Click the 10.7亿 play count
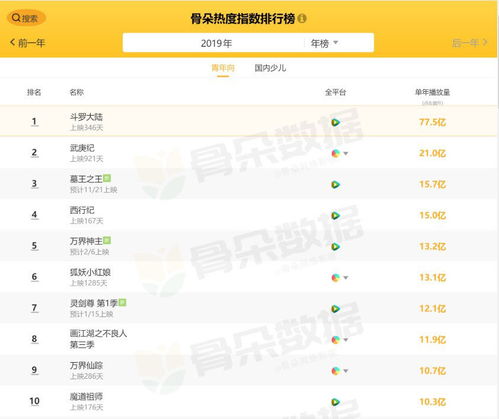 (x=432, y=371)
